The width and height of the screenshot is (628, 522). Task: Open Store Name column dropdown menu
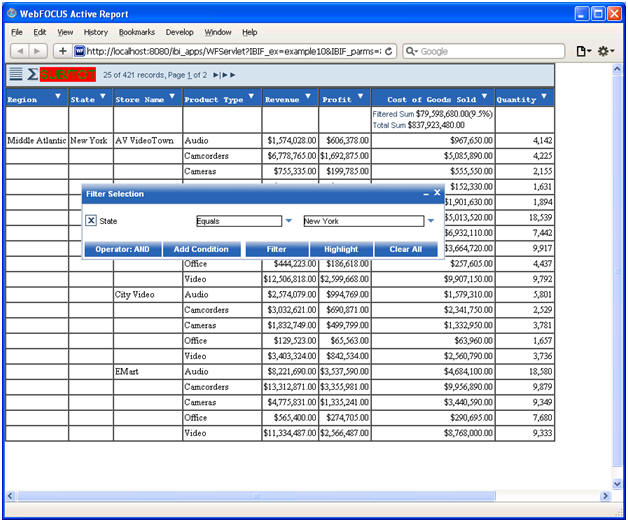click(172, 96)
